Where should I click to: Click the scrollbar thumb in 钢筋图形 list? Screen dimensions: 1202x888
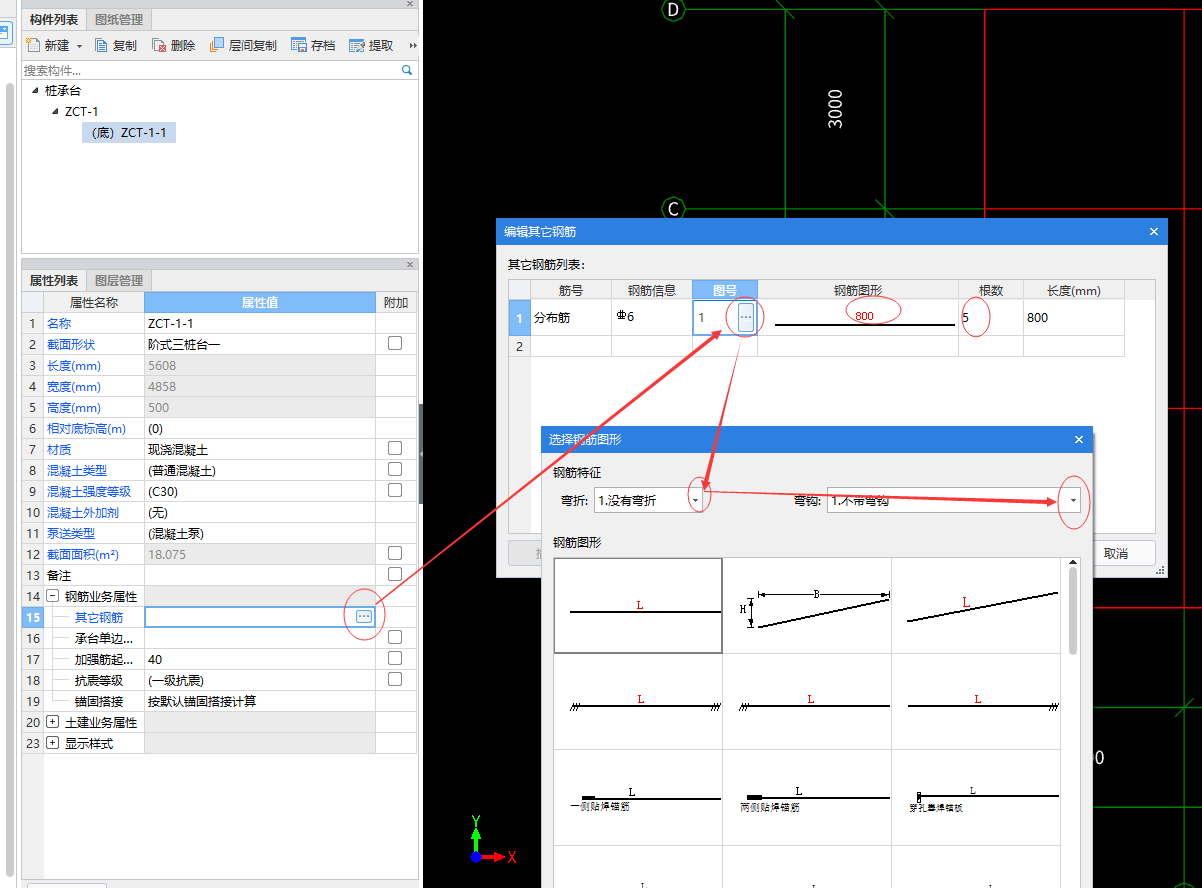(1073, 610)
